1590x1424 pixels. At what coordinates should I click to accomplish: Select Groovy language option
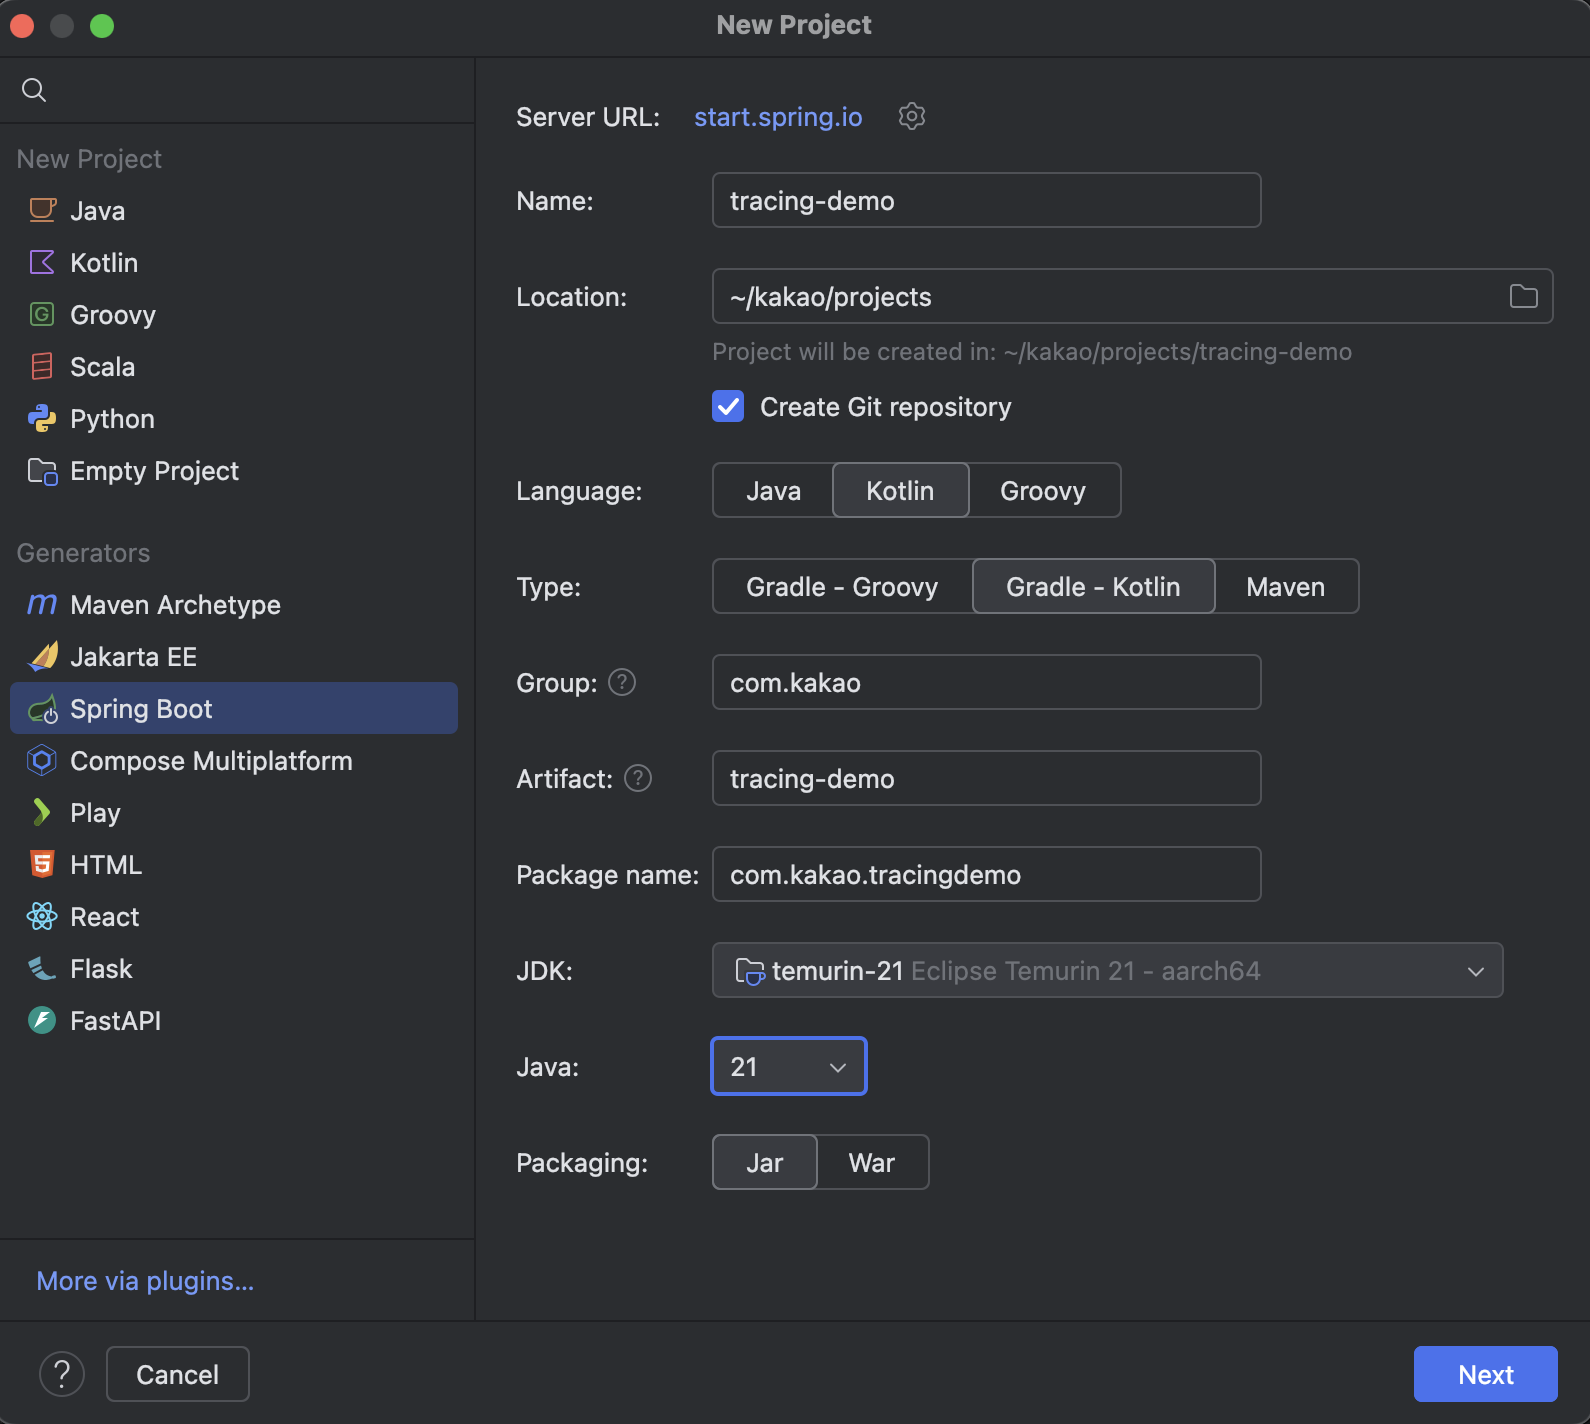(1043, 490)
